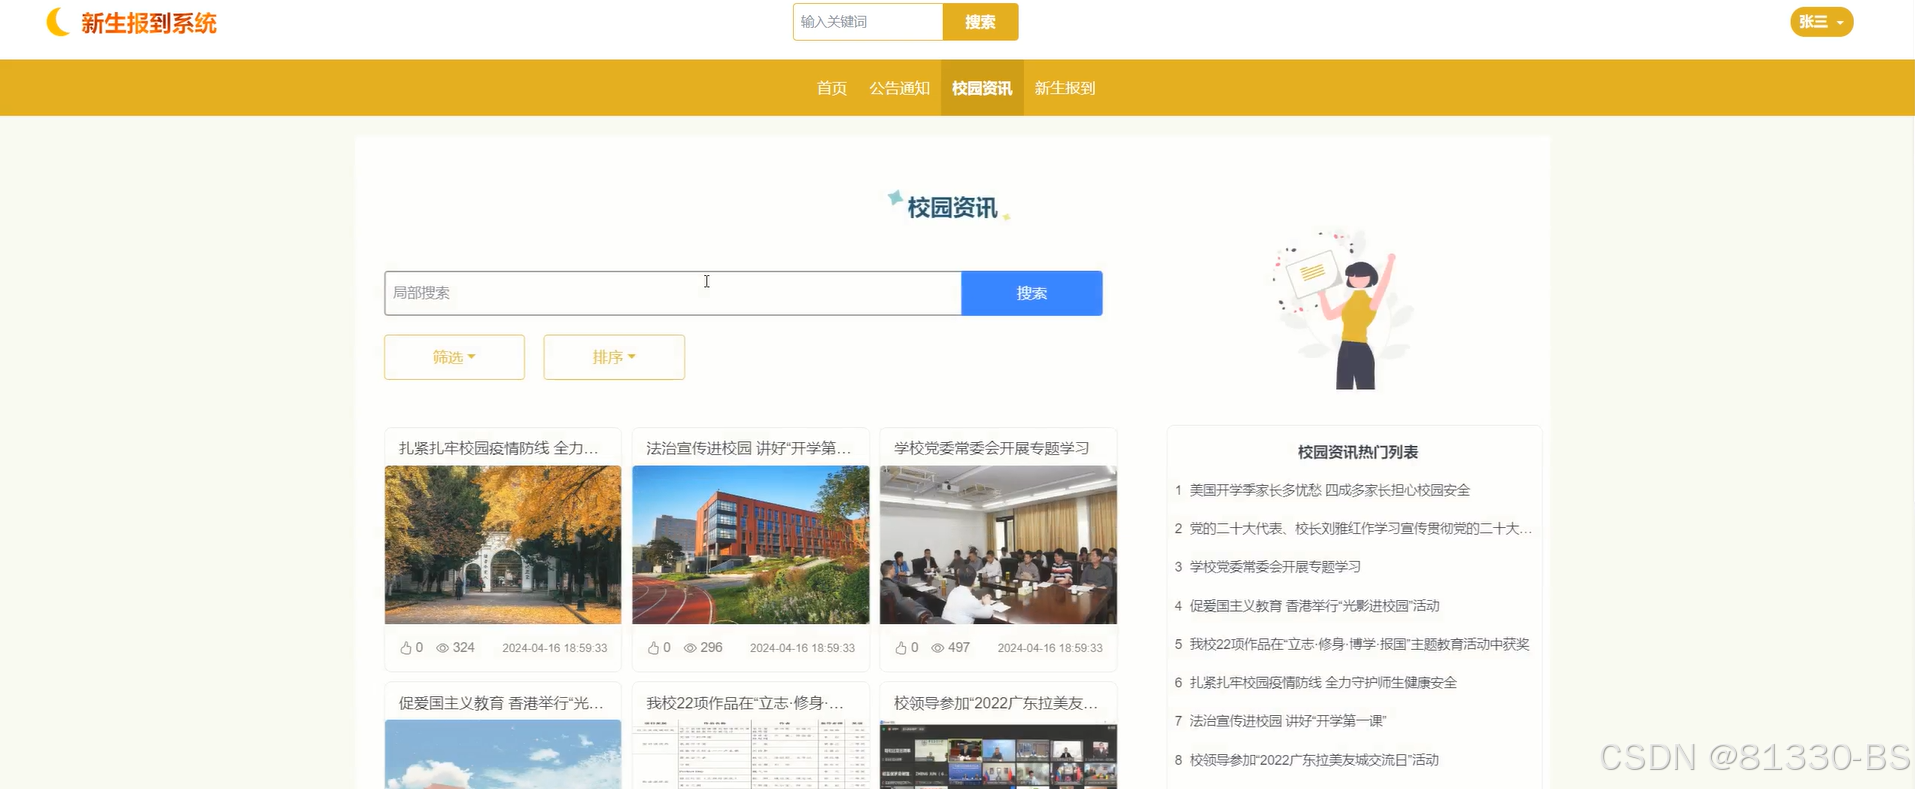This screenshot has width=1915, height=789.
Task: Click timestamp 2024-04-16 18:59:33 under 扎紧扎牢 card
Action: (555, 648)
